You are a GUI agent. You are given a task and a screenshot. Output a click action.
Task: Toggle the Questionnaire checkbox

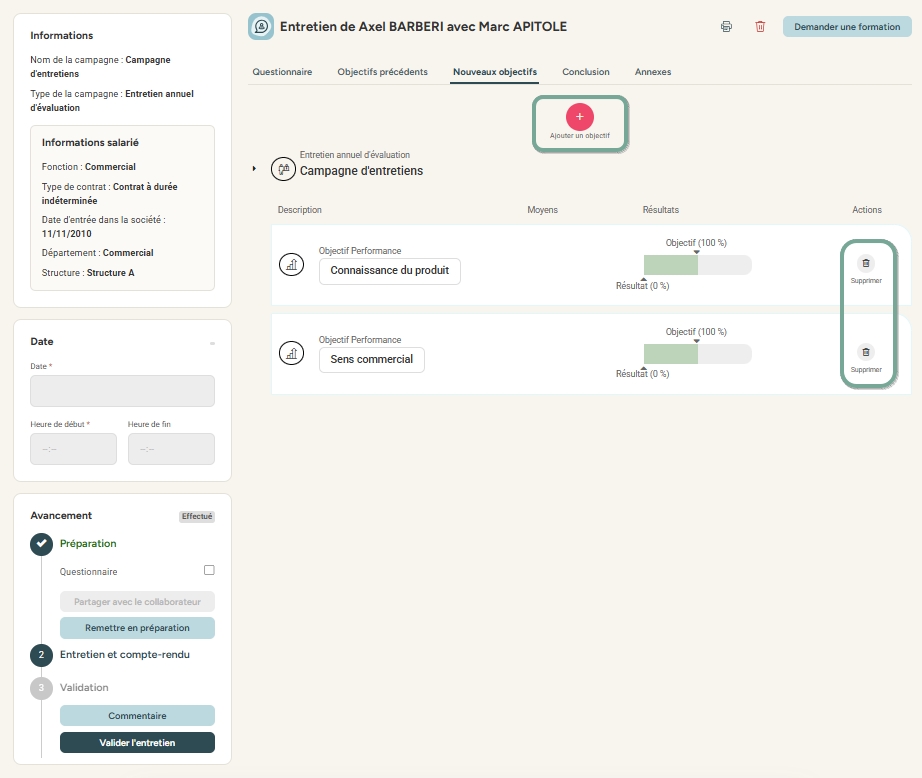tap(209, 571)
